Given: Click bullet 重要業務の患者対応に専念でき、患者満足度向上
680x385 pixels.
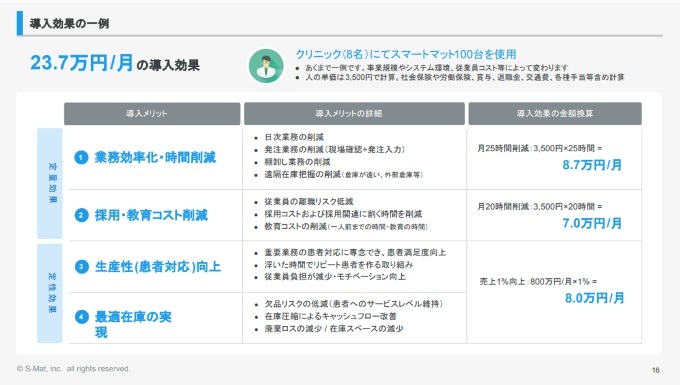Looking at the screenshot, I should pos(355,252).
